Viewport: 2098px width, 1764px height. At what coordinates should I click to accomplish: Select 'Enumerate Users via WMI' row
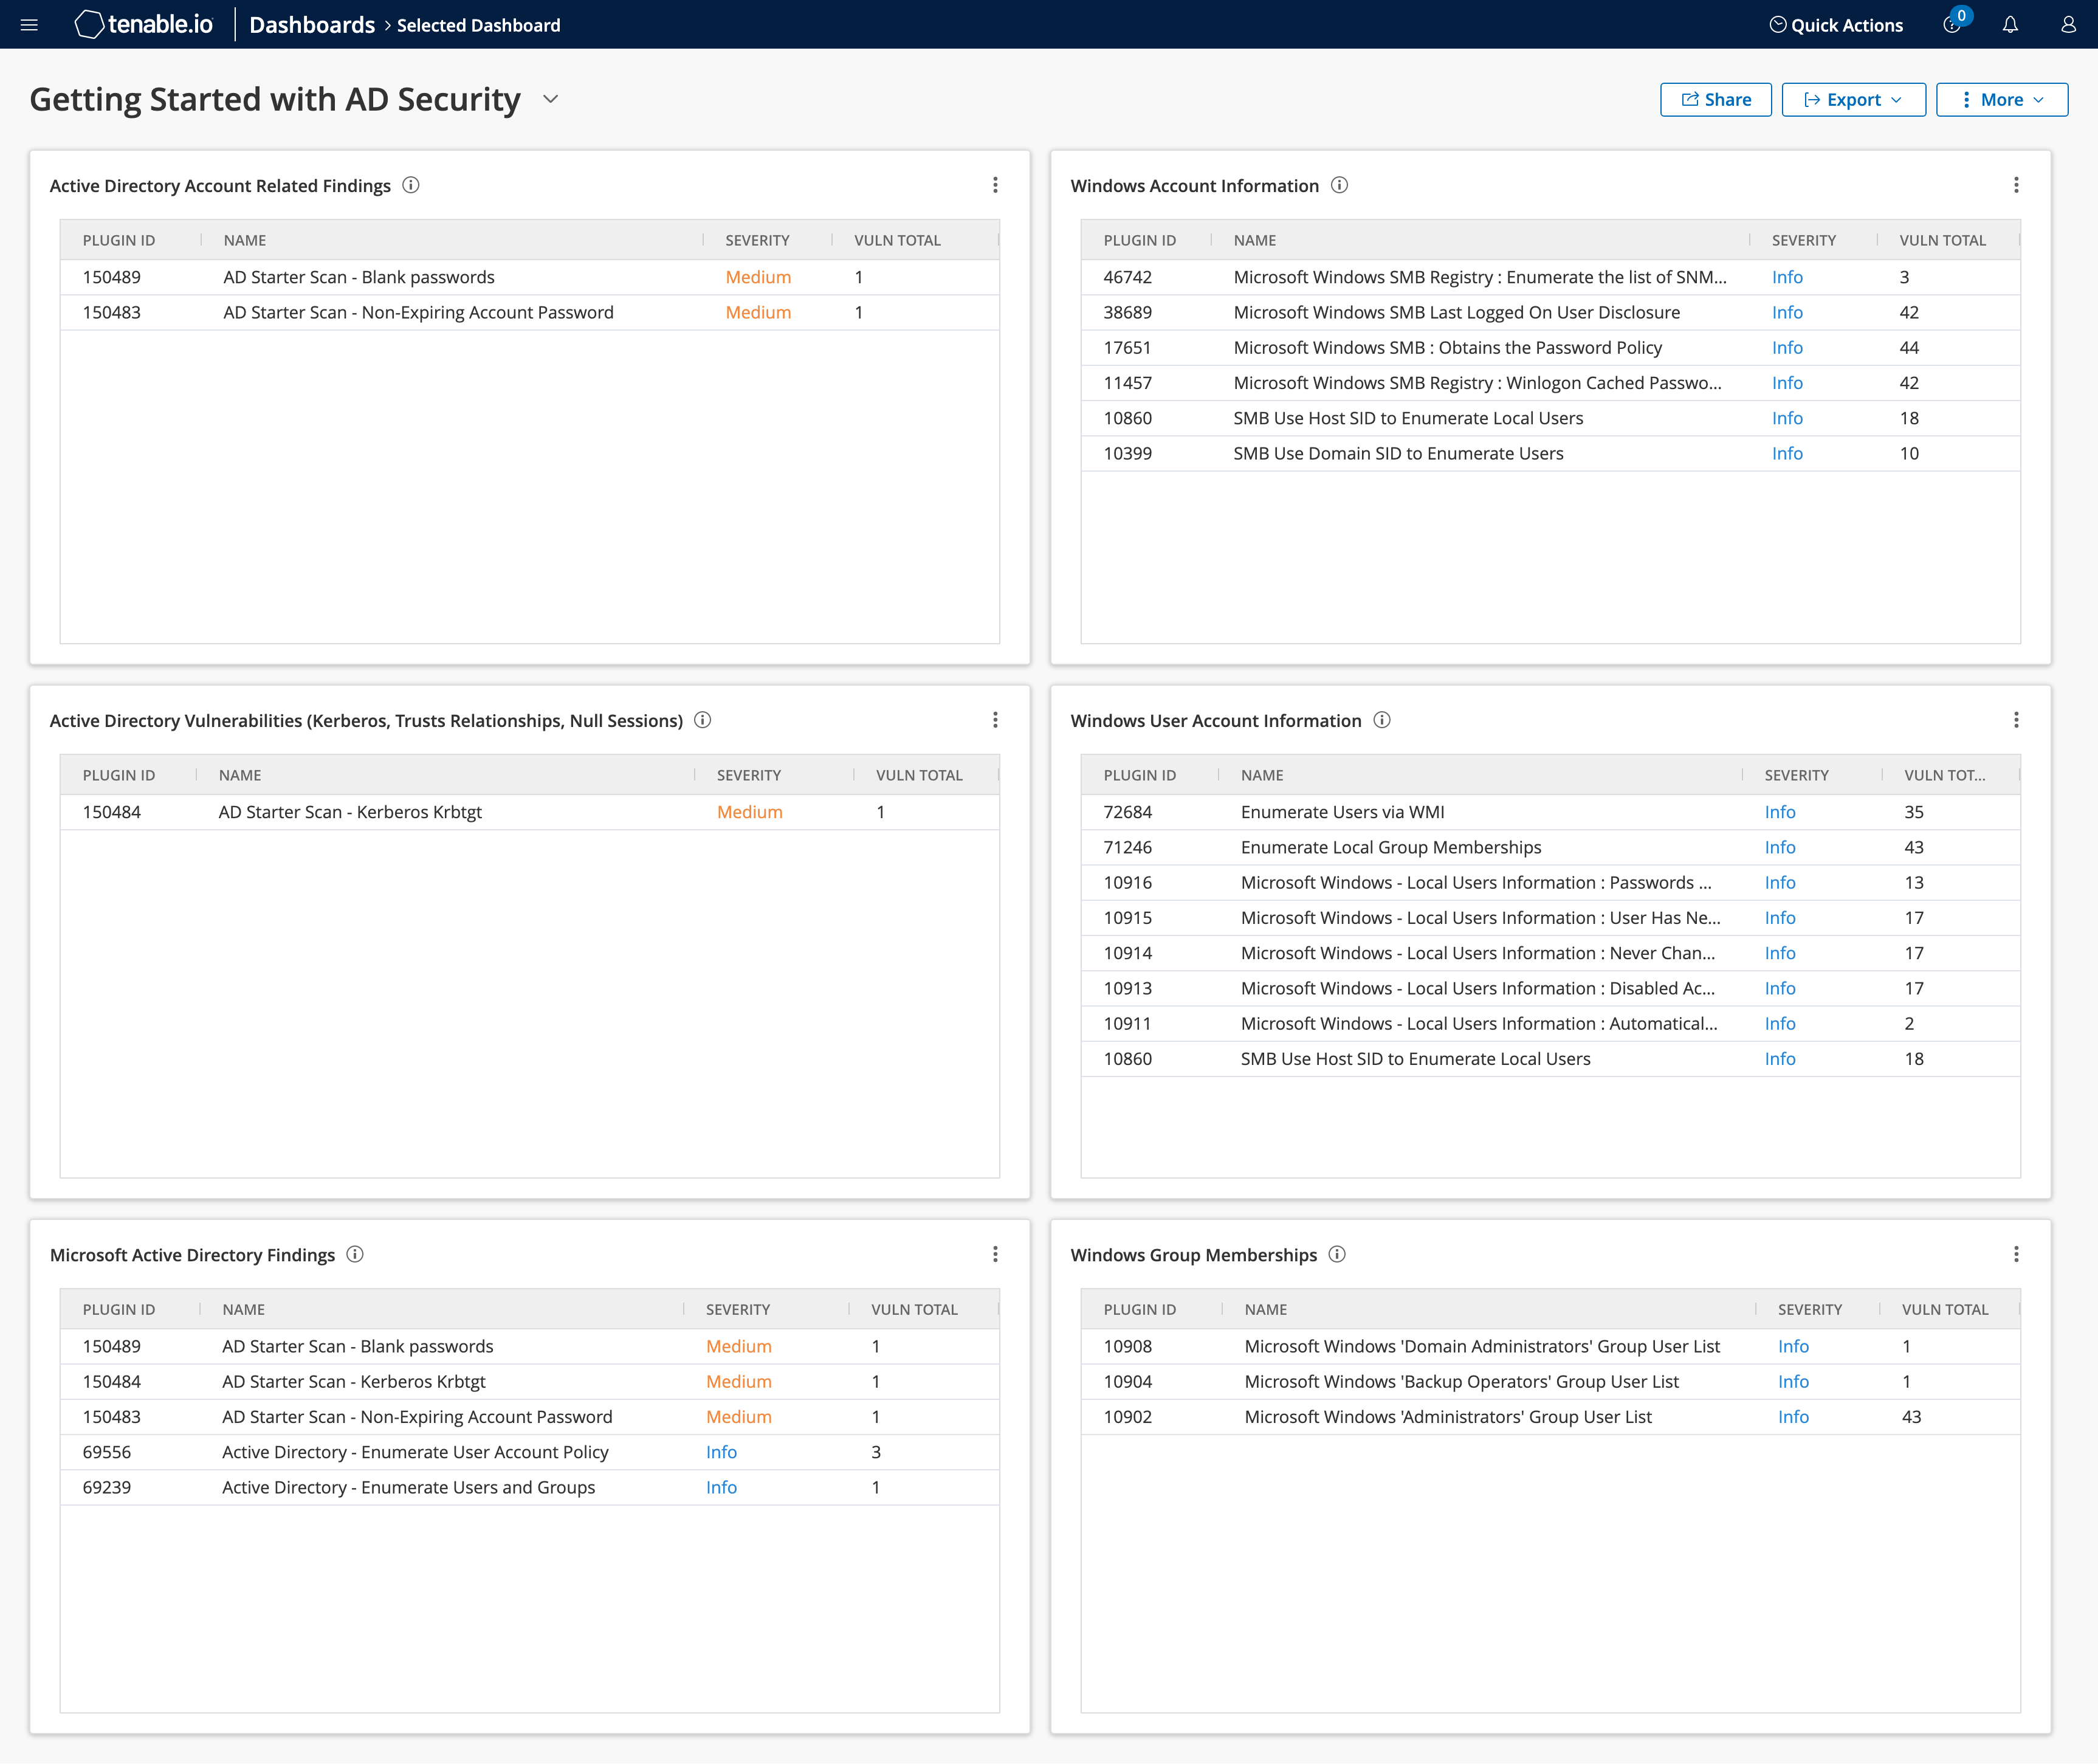tap(1550, 812)
